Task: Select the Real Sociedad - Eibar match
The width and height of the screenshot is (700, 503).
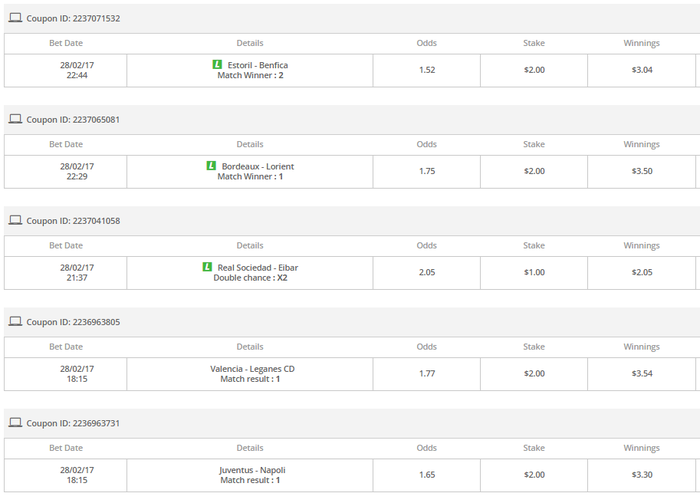Action: coord(257,267)
